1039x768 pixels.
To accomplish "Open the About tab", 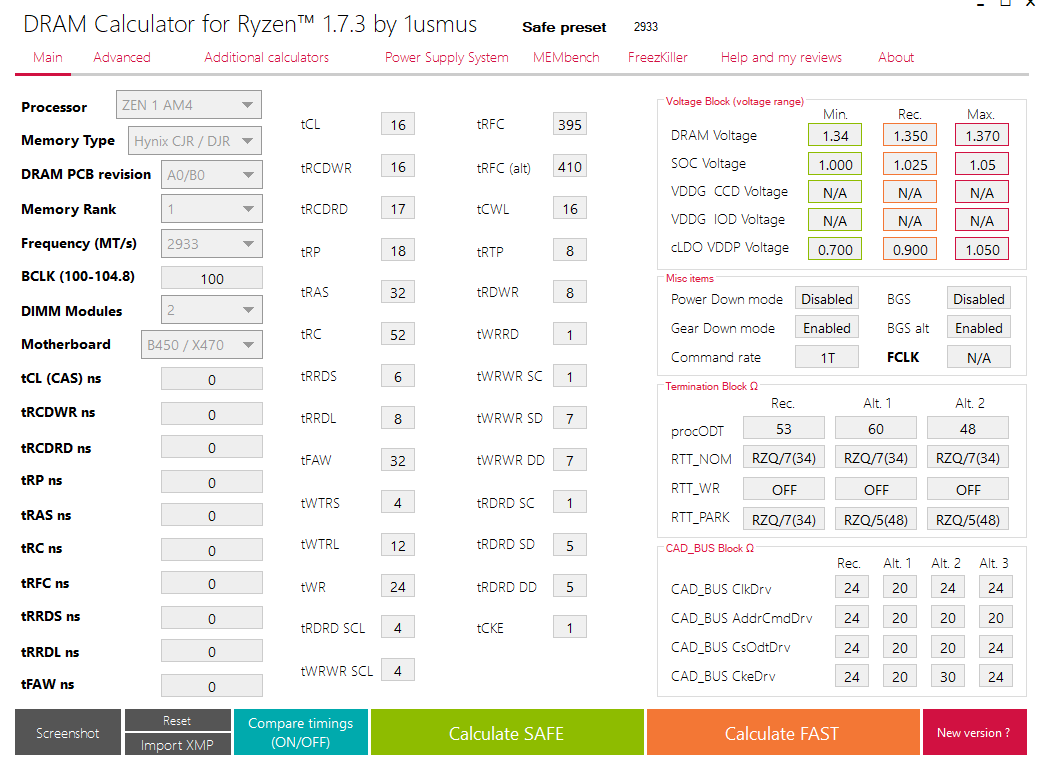I will [896, 57].
